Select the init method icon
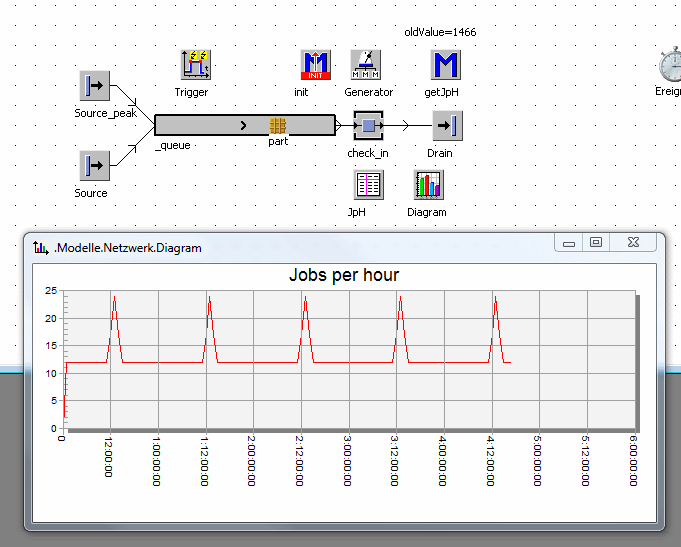 click(x=315, y=65)
